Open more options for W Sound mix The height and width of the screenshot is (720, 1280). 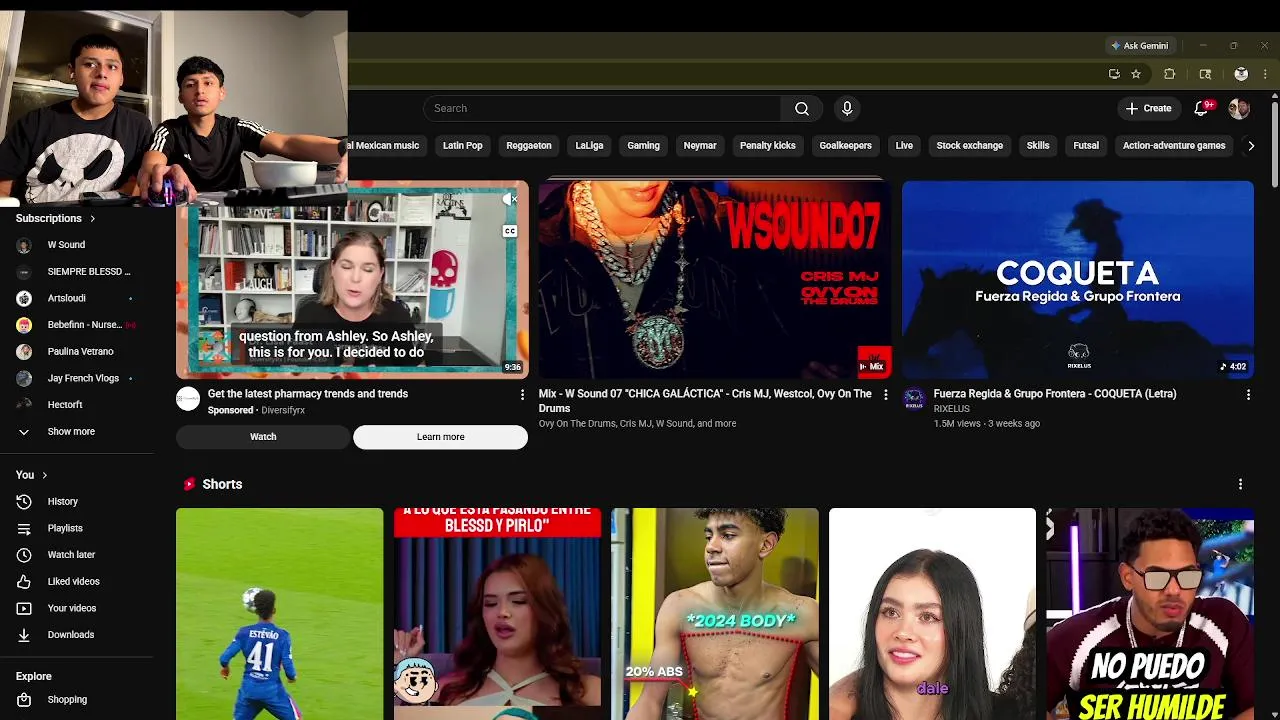tap(885, 395)
